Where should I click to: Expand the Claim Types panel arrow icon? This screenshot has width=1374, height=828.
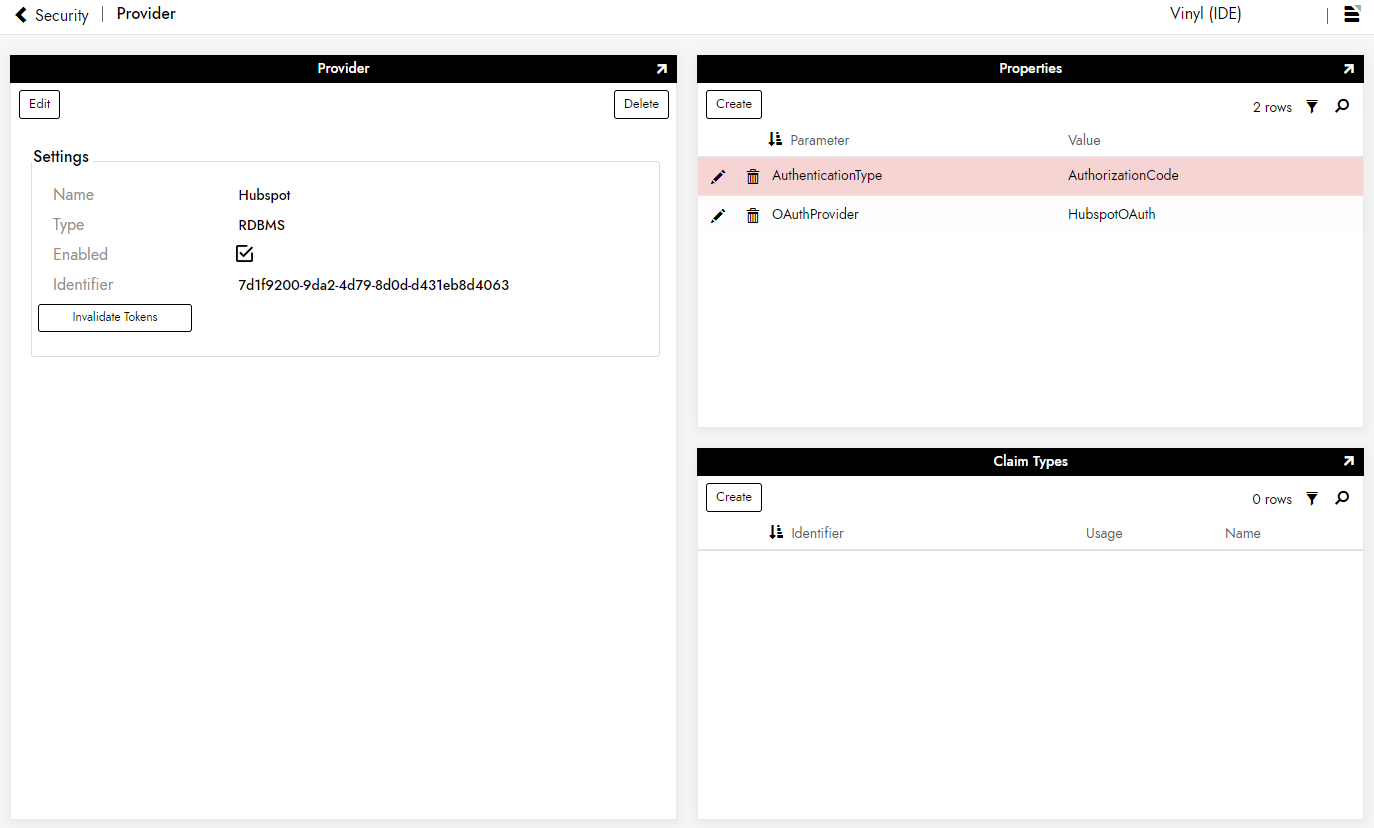pos(1348,462)
